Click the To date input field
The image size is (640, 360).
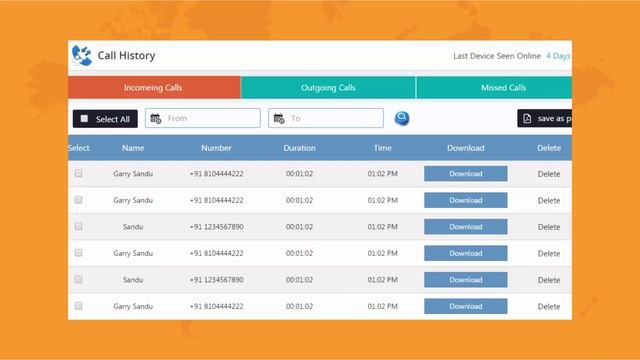(x=326, y=118)
